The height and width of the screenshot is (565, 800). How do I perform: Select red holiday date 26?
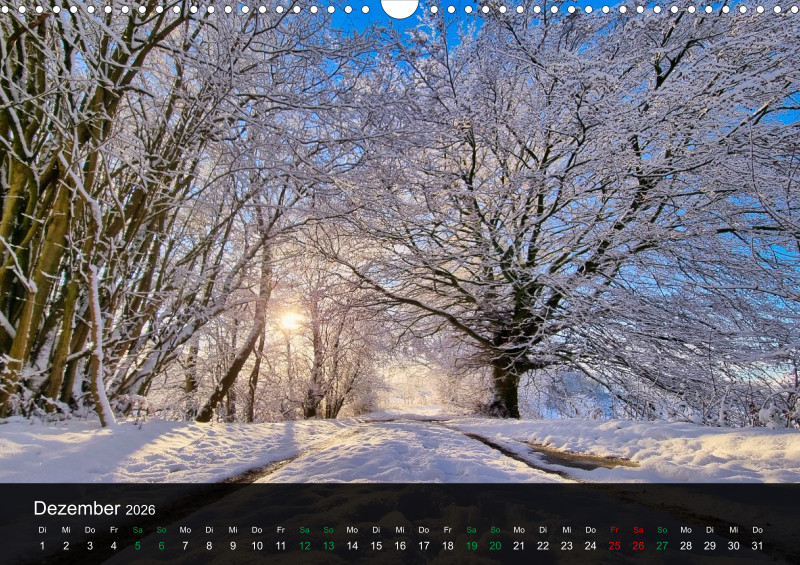coord(638,546)
